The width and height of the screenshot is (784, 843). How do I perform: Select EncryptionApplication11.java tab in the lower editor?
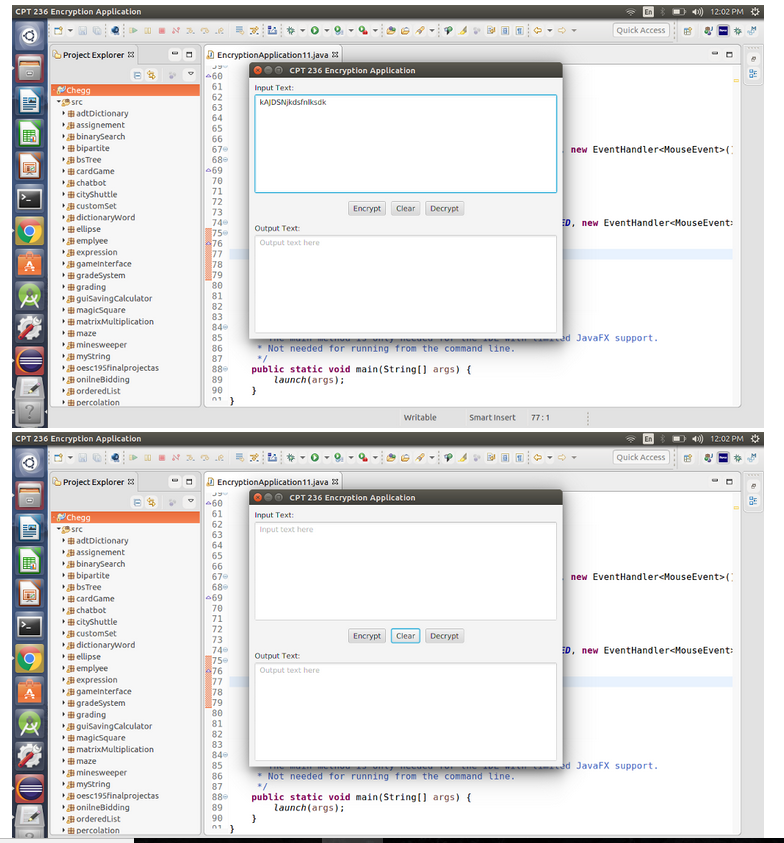(x=273, y=482)
